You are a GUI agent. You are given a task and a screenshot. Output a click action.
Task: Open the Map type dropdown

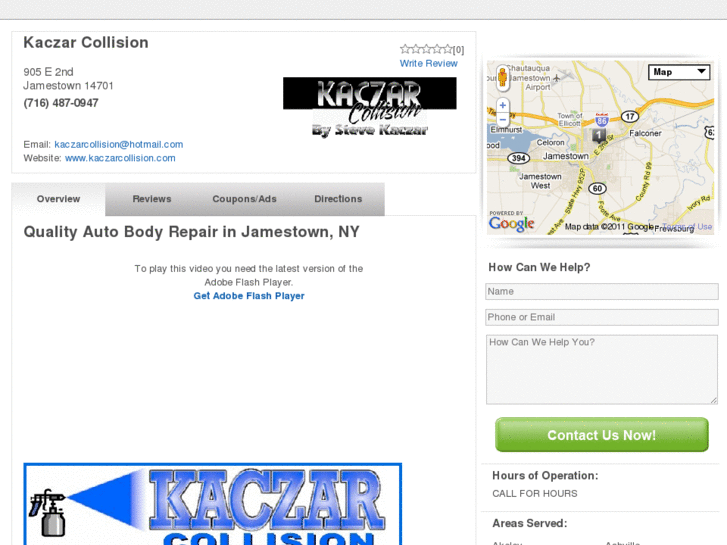tap(679, 72)
